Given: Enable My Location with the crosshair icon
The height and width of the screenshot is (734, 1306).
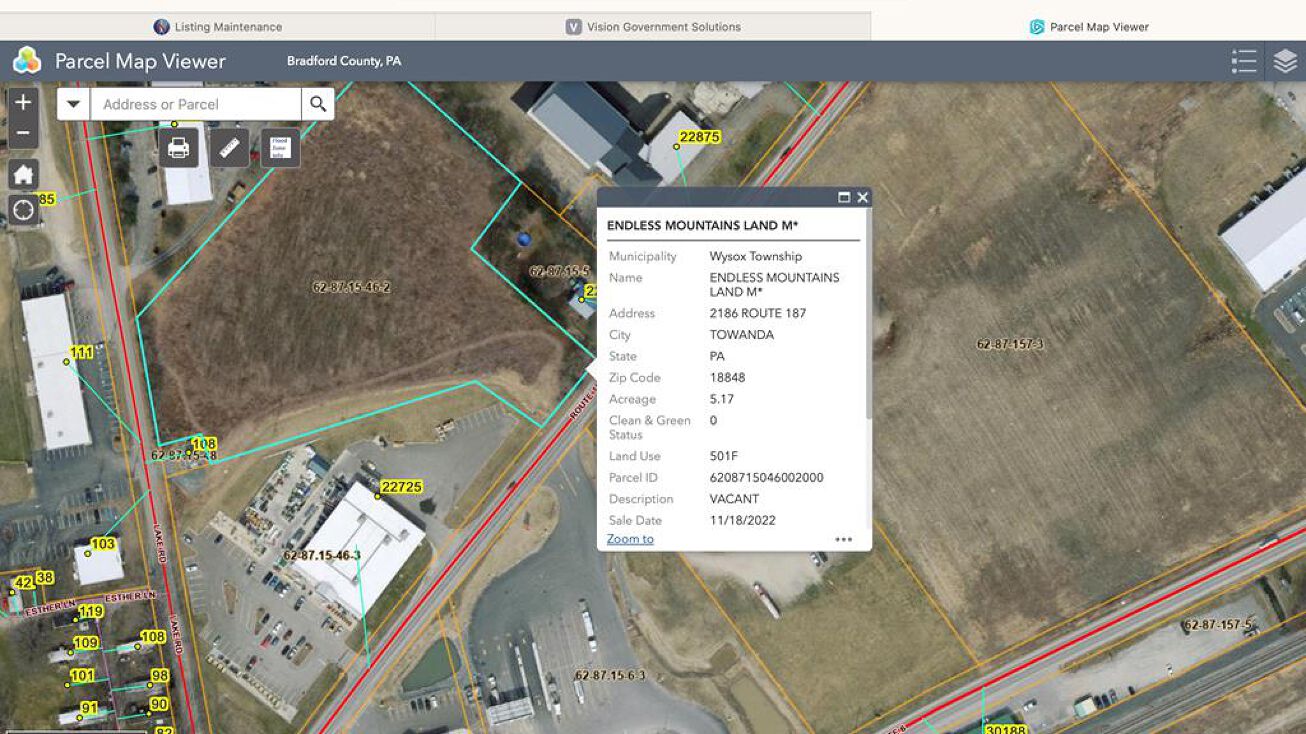Looking at the screenshot, I should point(21,209).
